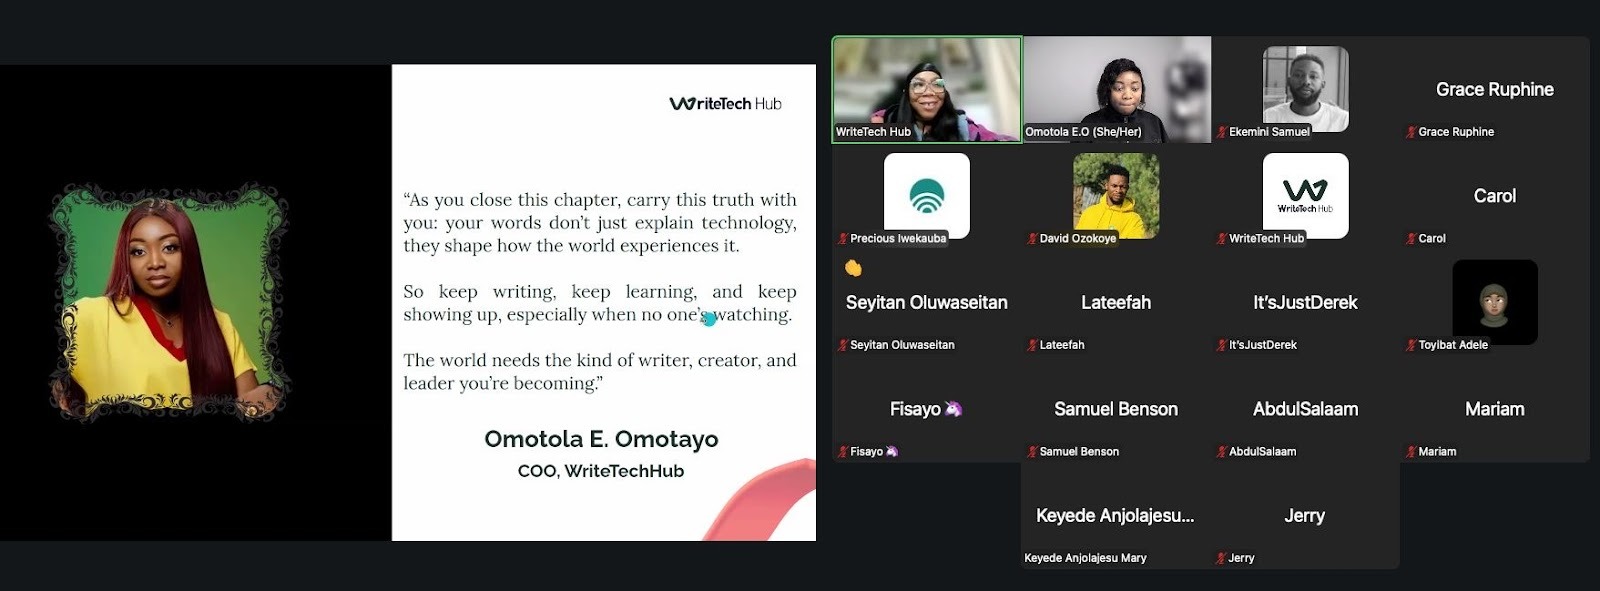Click the large AbdulSalaam display name
Viewport: 1600px width, 591px height.
coord(1305,409)
